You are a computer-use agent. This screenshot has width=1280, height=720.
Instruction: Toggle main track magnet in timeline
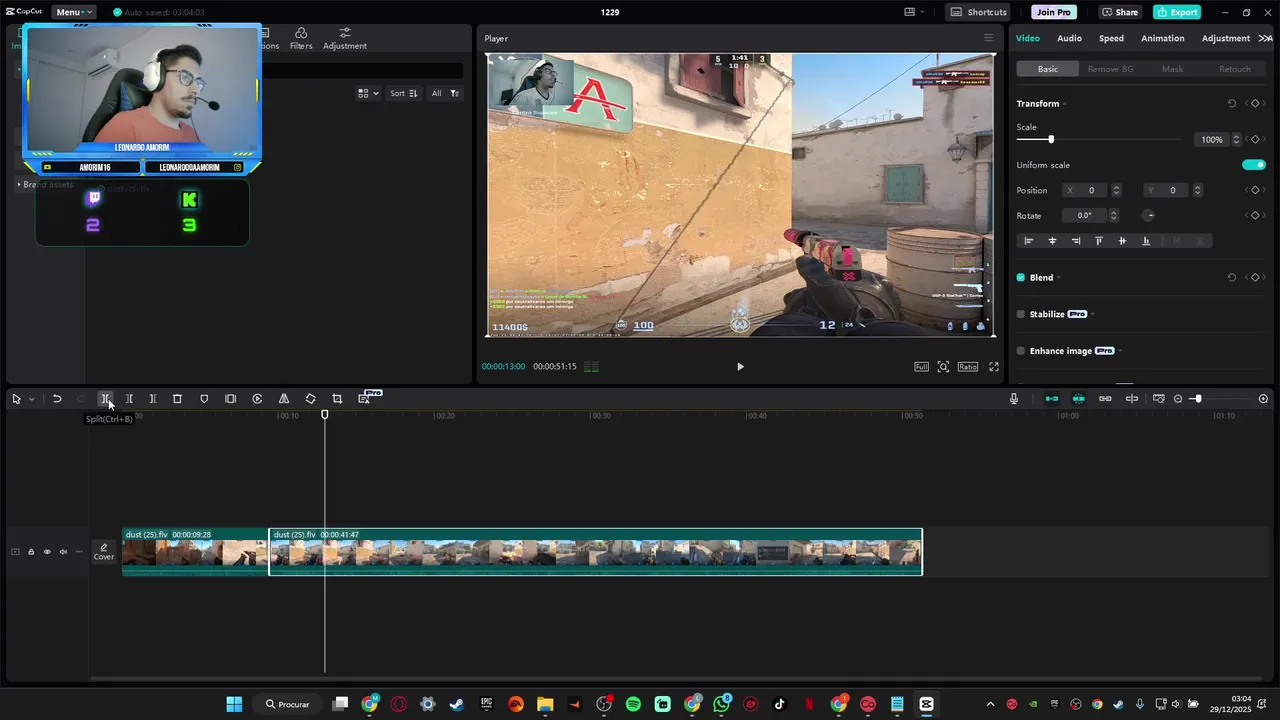coord(1052,399)
